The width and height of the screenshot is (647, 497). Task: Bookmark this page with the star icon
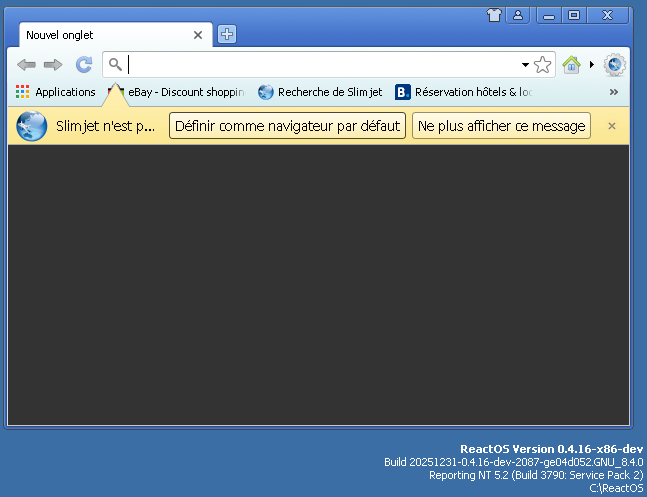pyautogui.click(x=542, y=65)
